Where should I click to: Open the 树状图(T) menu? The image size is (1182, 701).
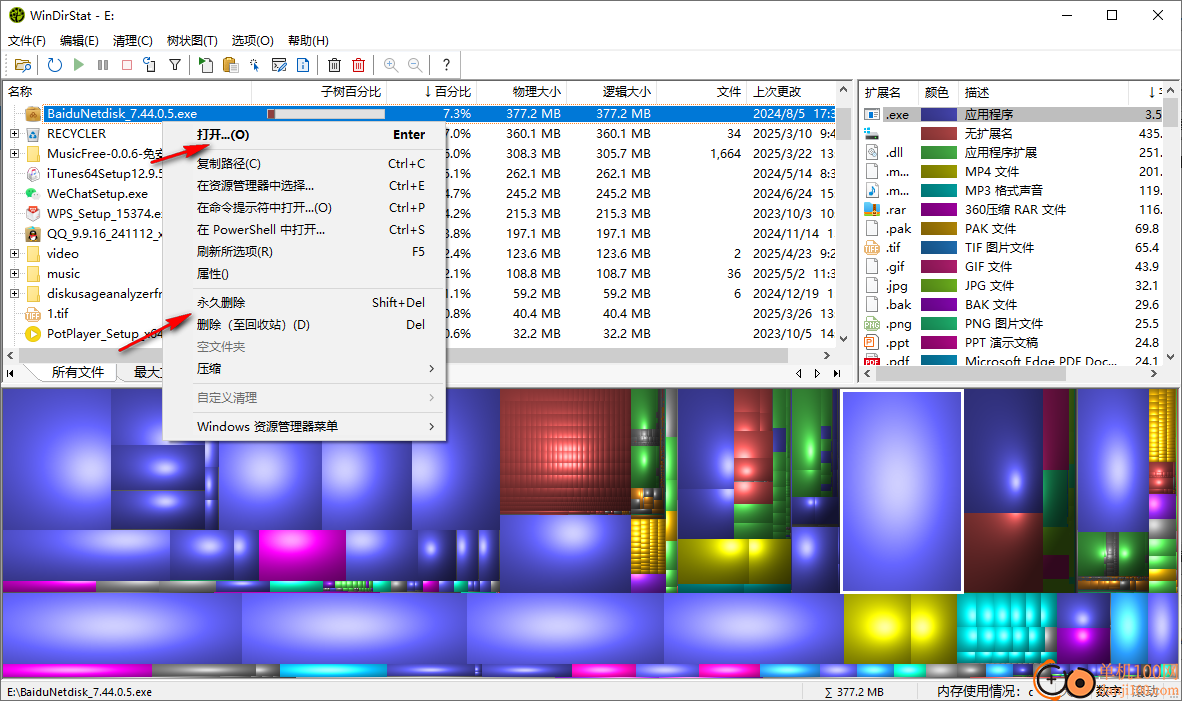click(x=192, y=41)
